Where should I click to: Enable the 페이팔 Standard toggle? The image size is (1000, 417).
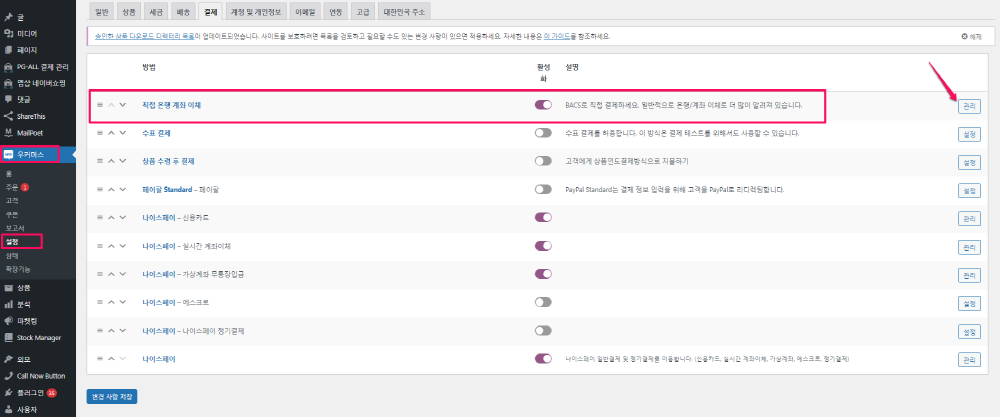543,189
